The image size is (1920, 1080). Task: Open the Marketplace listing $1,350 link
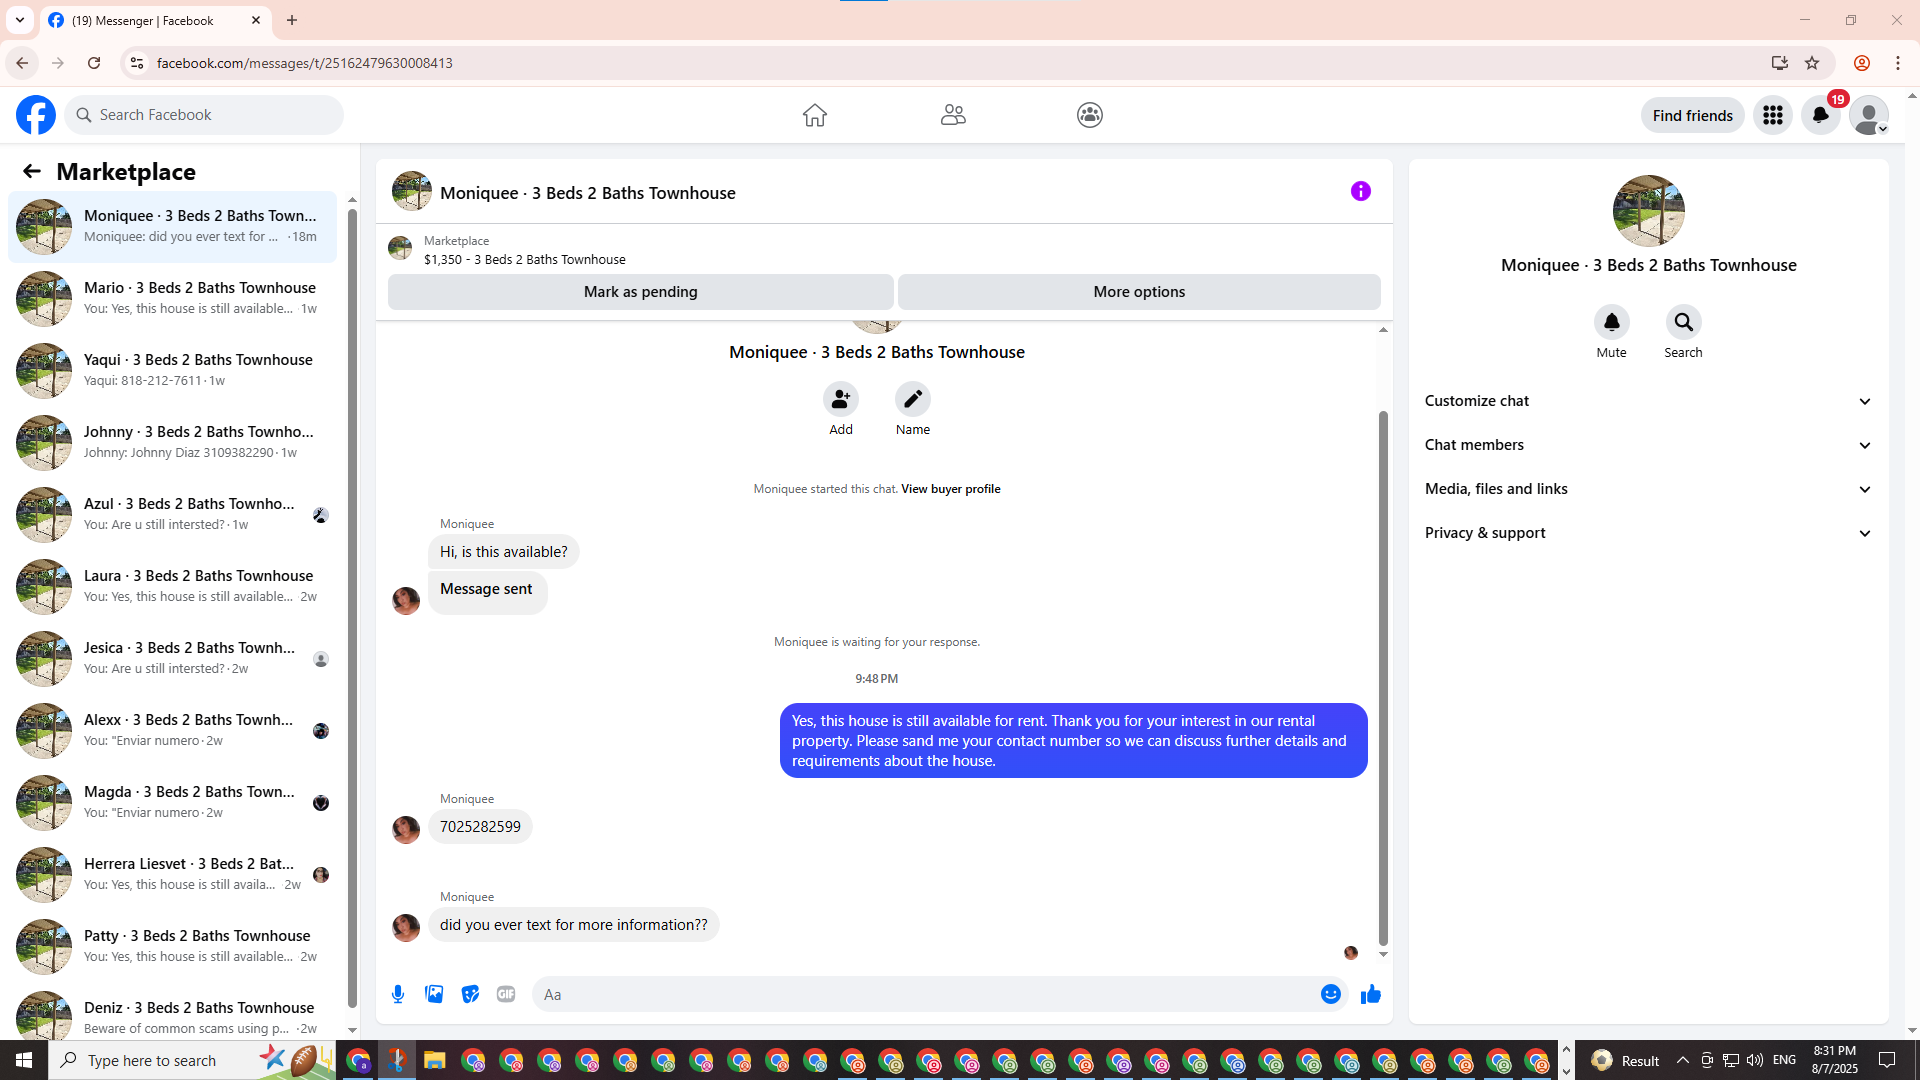pos(525,259)
